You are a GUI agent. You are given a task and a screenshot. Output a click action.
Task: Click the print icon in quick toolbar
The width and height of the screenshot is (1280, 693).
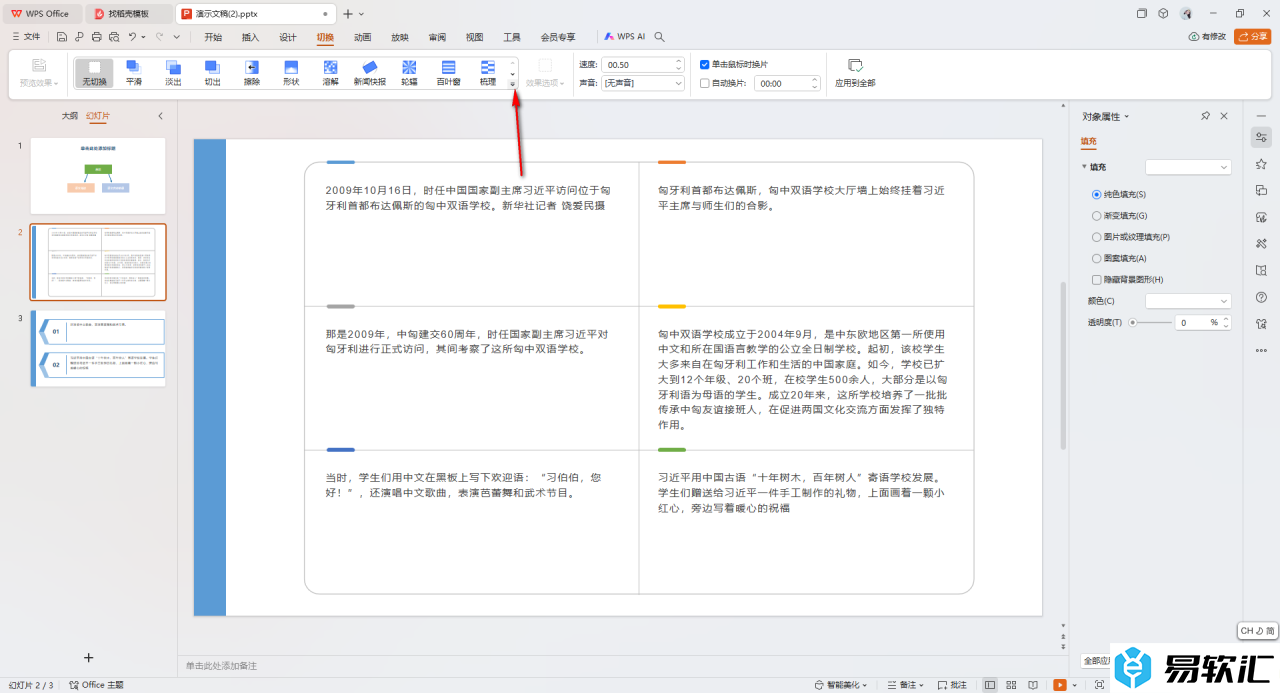(96, 37)
